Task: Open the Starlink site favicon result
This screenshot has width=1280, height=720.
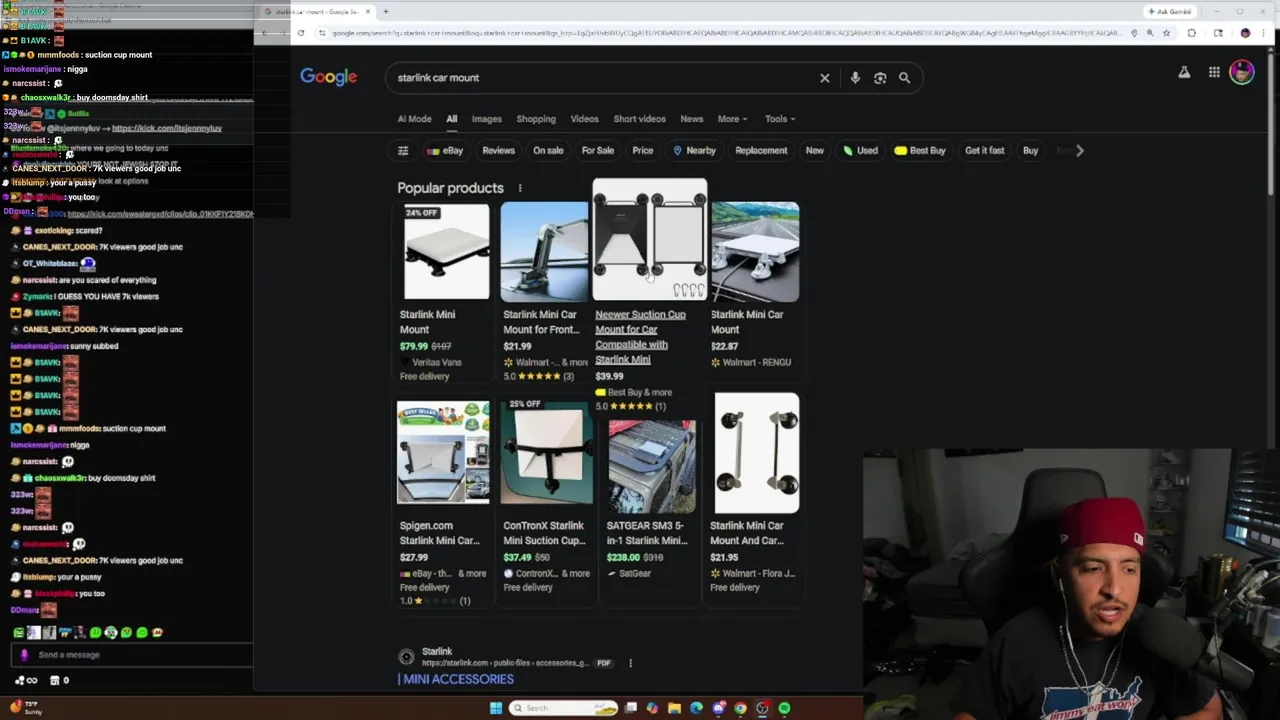Action: (x=406, y=657)
